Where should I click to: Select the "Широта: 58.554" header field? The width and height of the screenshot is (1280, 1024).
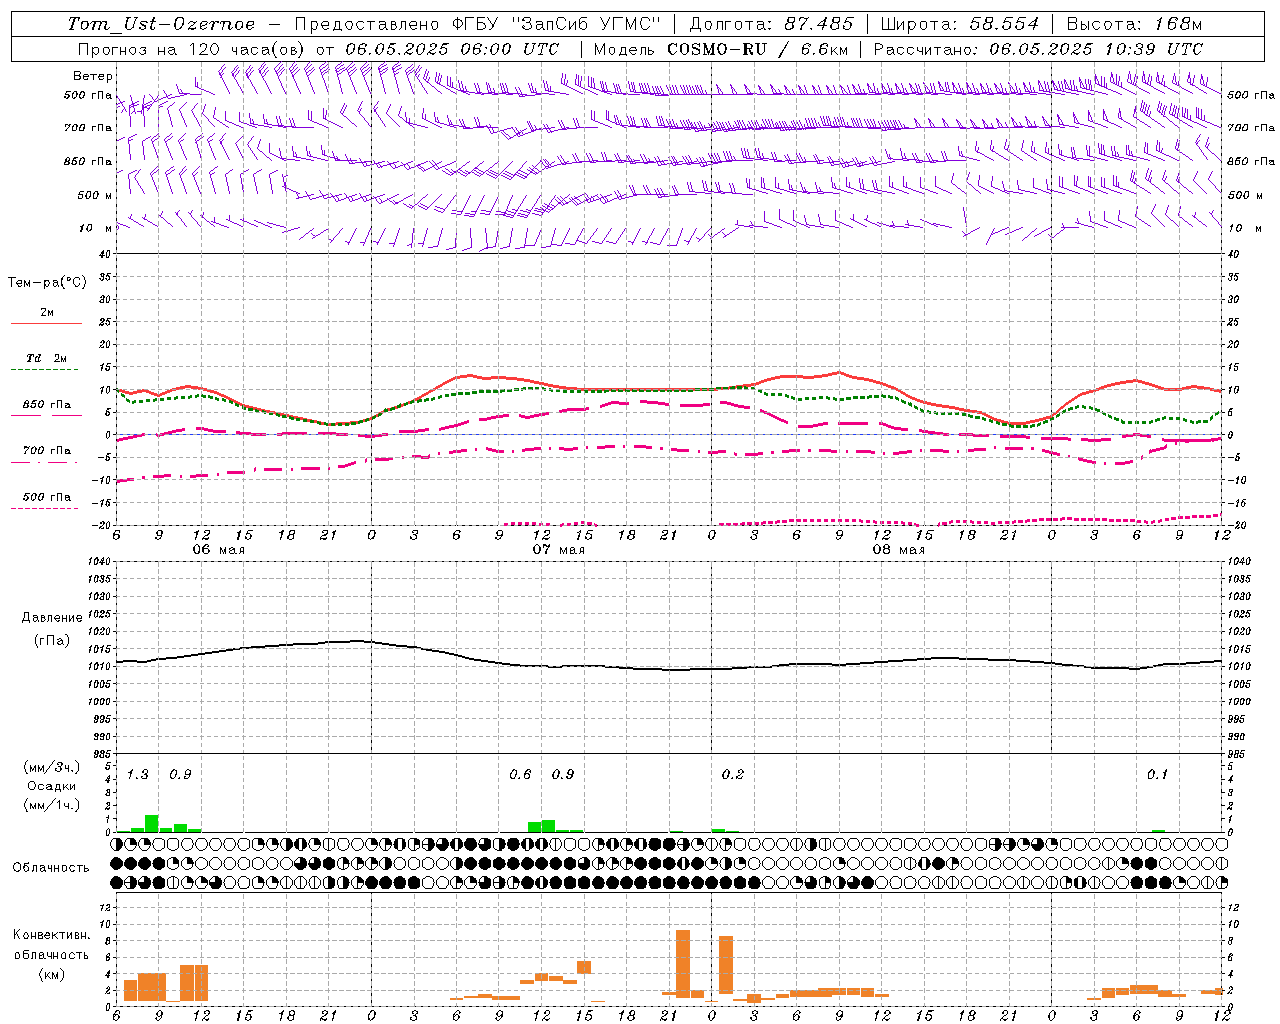click(x=960, y=24)
